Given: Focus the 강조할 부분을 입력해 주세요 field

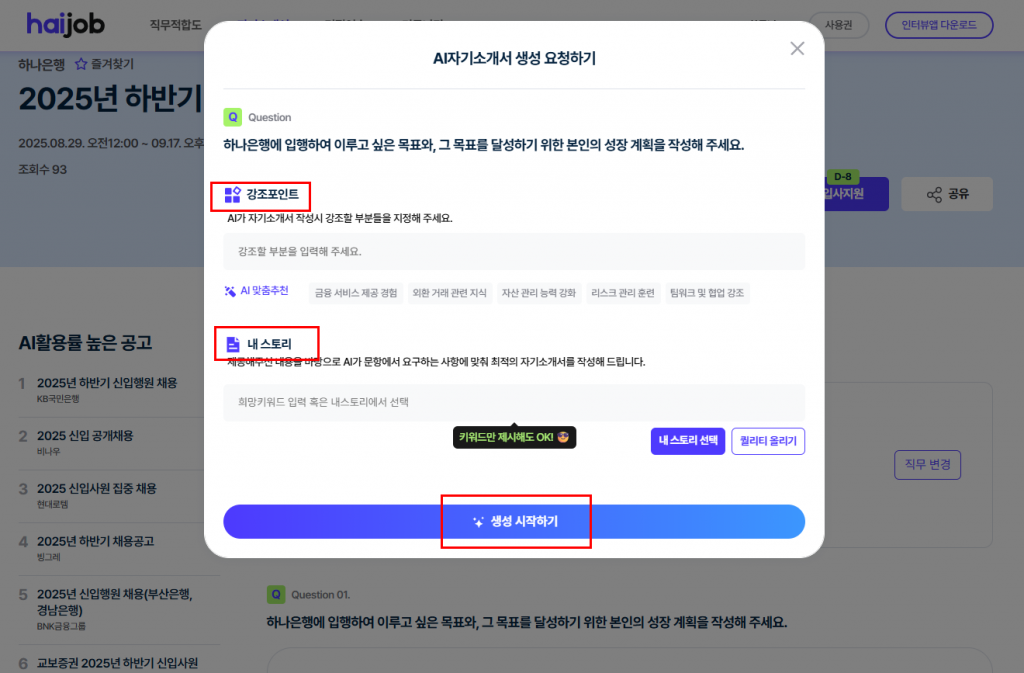Looking at the screenshot, I should click(x=514, y=252).
